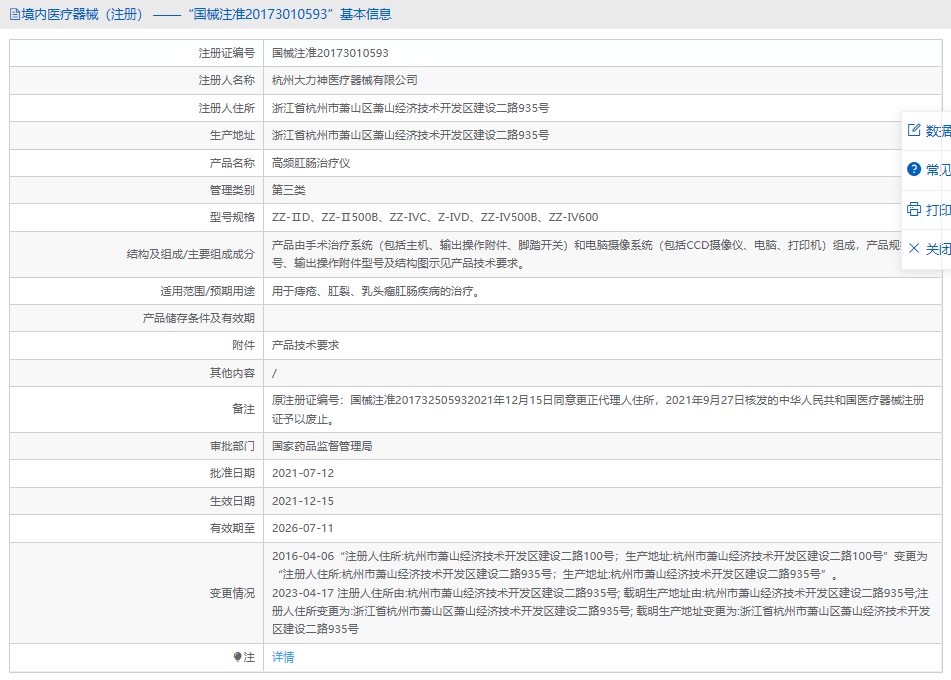Click the 打印 print text
This screenshot has height=680, width=951.
point(938,210)
